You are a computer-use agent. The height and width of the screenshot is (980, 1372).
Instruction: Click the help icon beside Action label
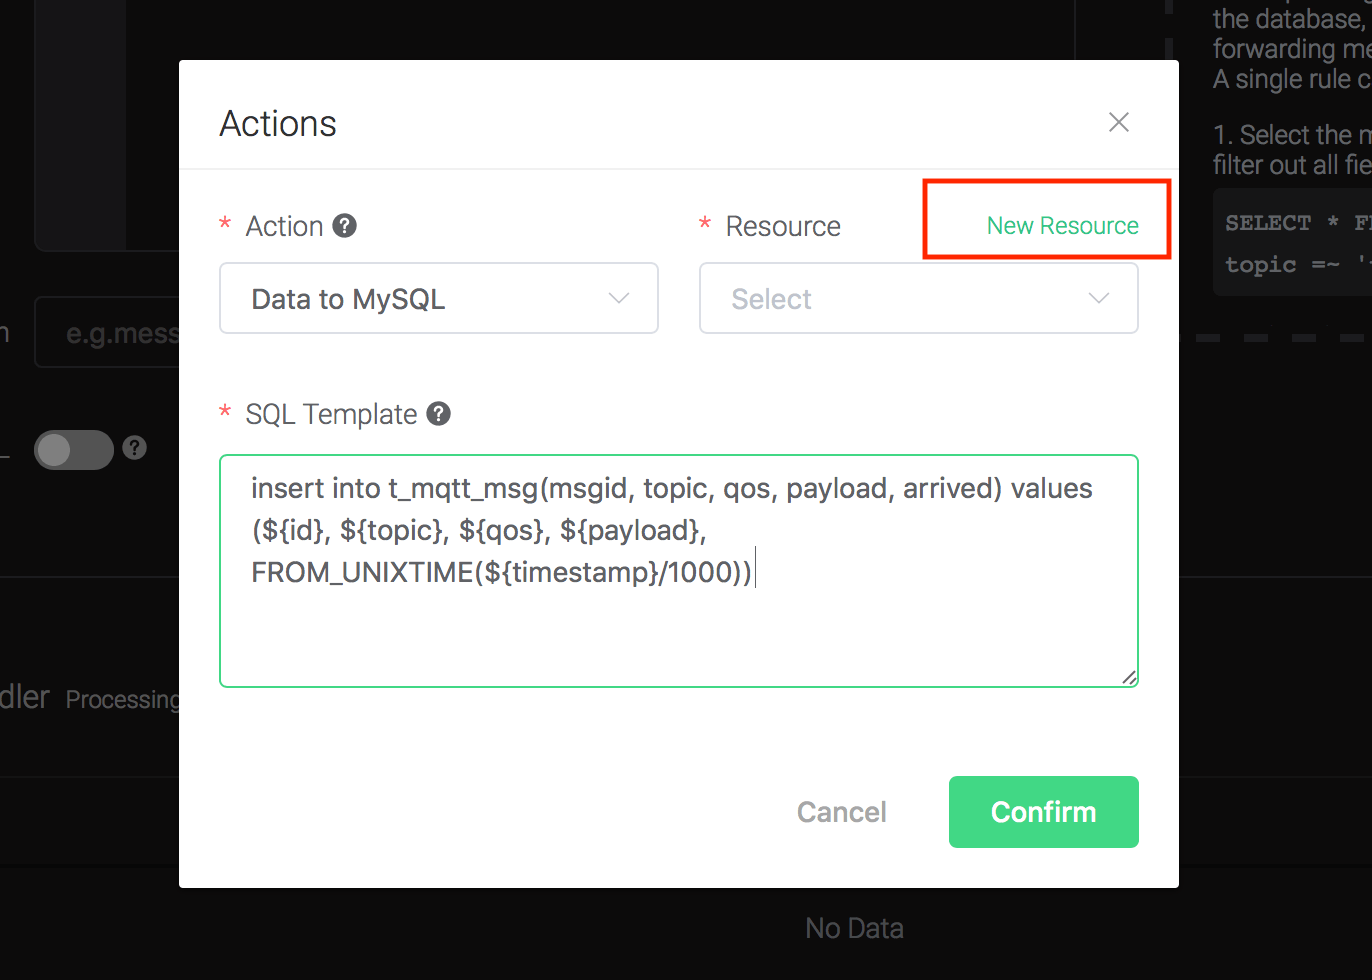[x=345, y=226]
